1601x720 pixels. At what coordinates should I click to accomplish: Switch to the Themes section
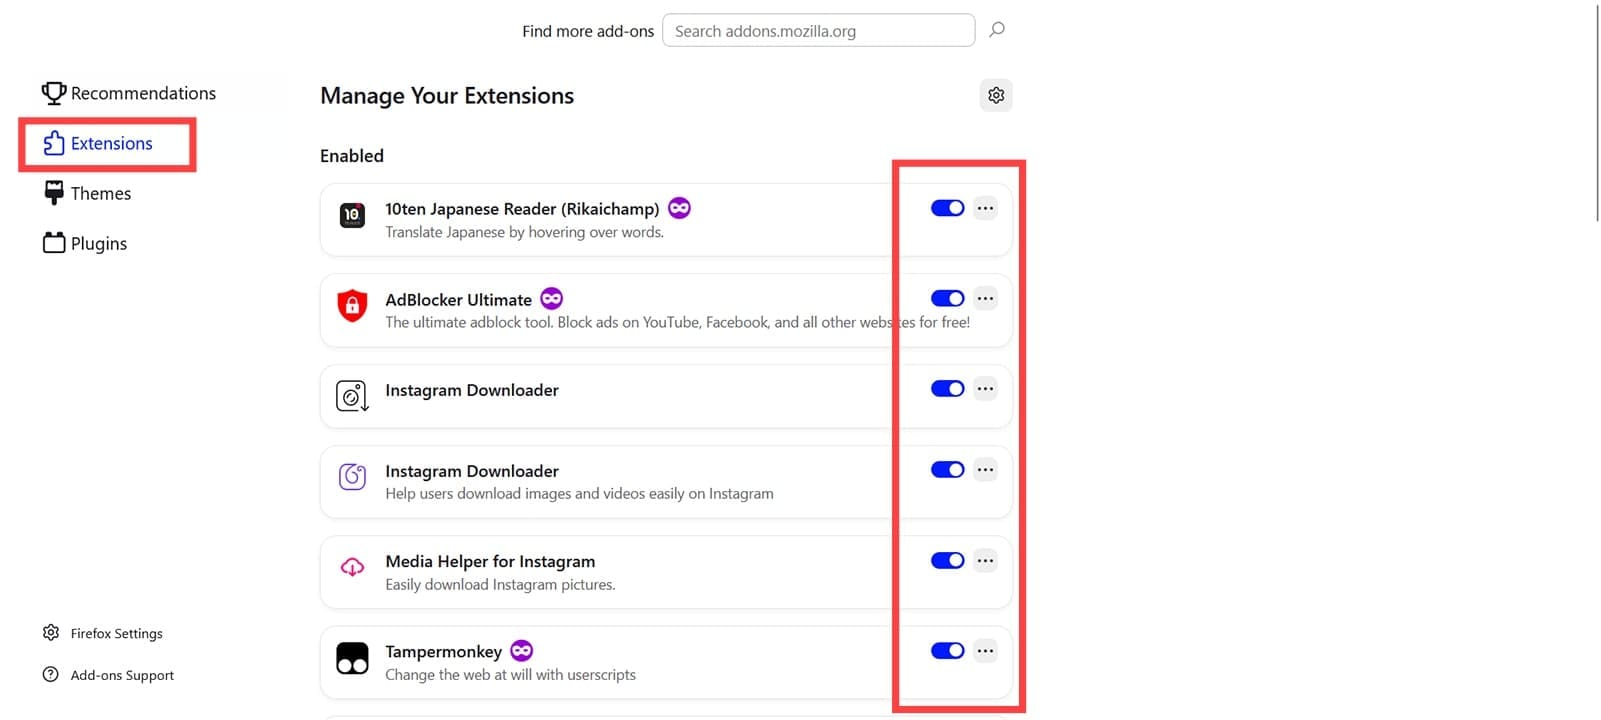point(88,193)
